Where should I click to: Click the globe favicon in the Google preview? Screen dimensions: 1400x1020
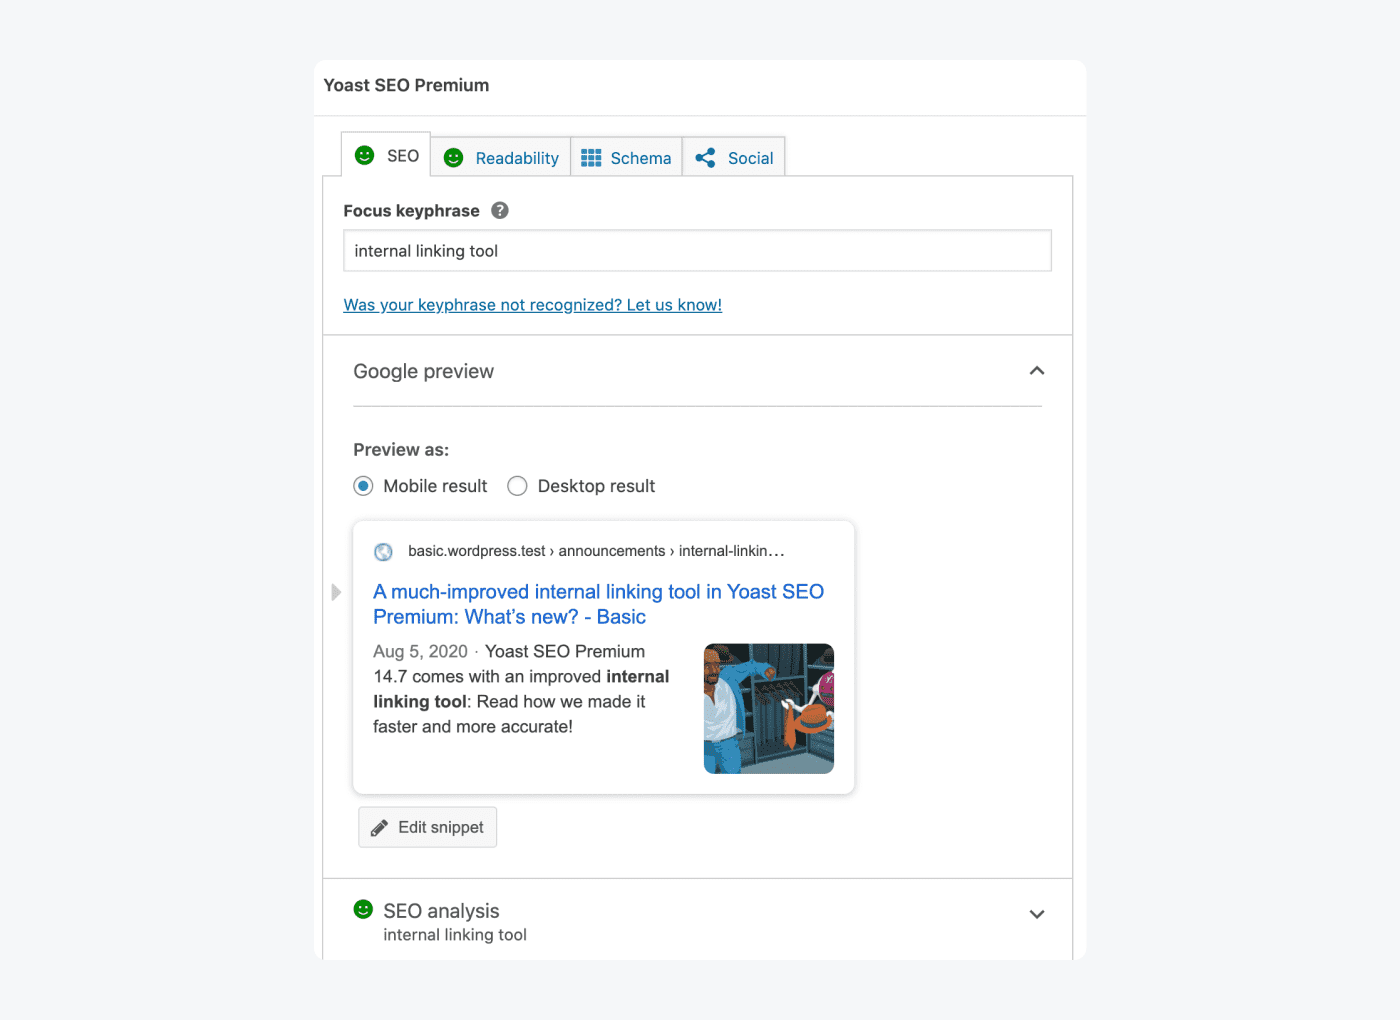click(383, 551)
